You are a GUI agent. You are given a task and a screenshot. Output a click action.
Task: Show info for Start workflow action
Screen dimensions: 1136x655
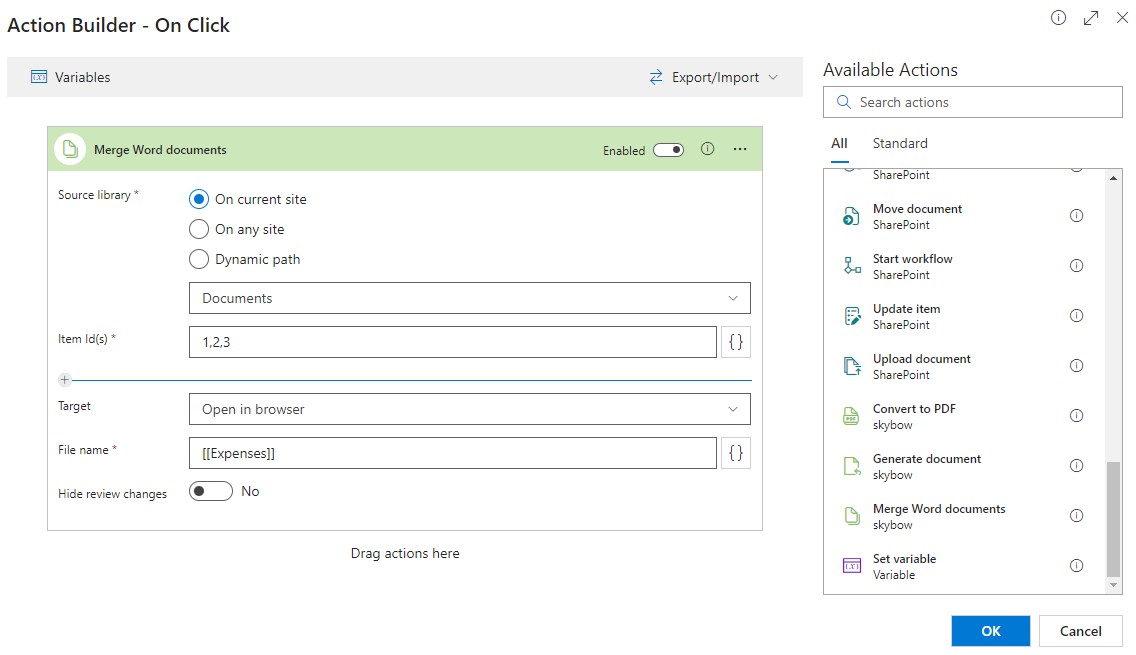click(x=1077, y=265)
